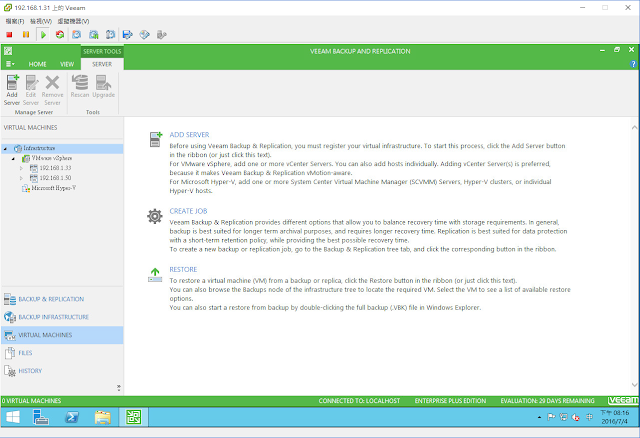Open the 檢視(W) menu
This screenshot has width=640, height=438.
click(x=41, y=21)
